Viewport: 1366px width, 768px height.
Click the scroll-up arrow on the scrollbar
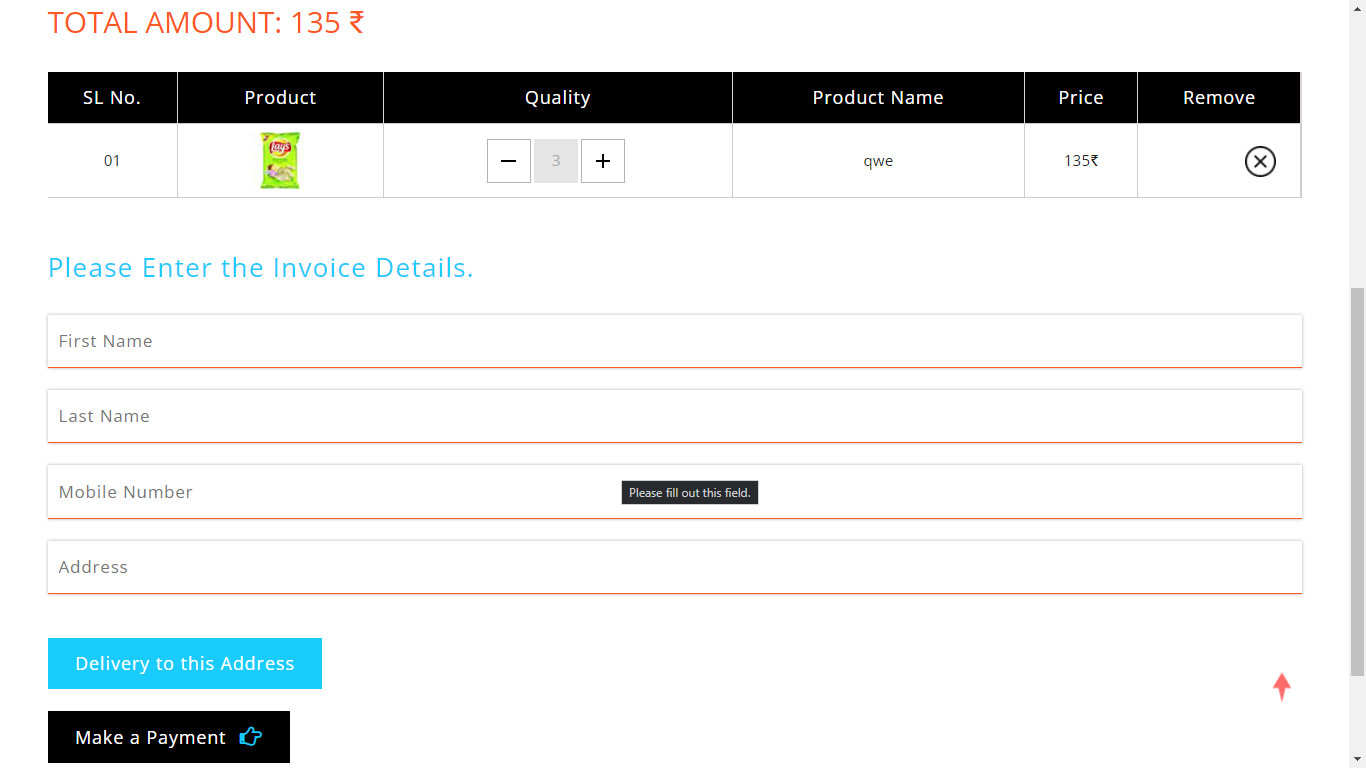(x=1357, y=8)
